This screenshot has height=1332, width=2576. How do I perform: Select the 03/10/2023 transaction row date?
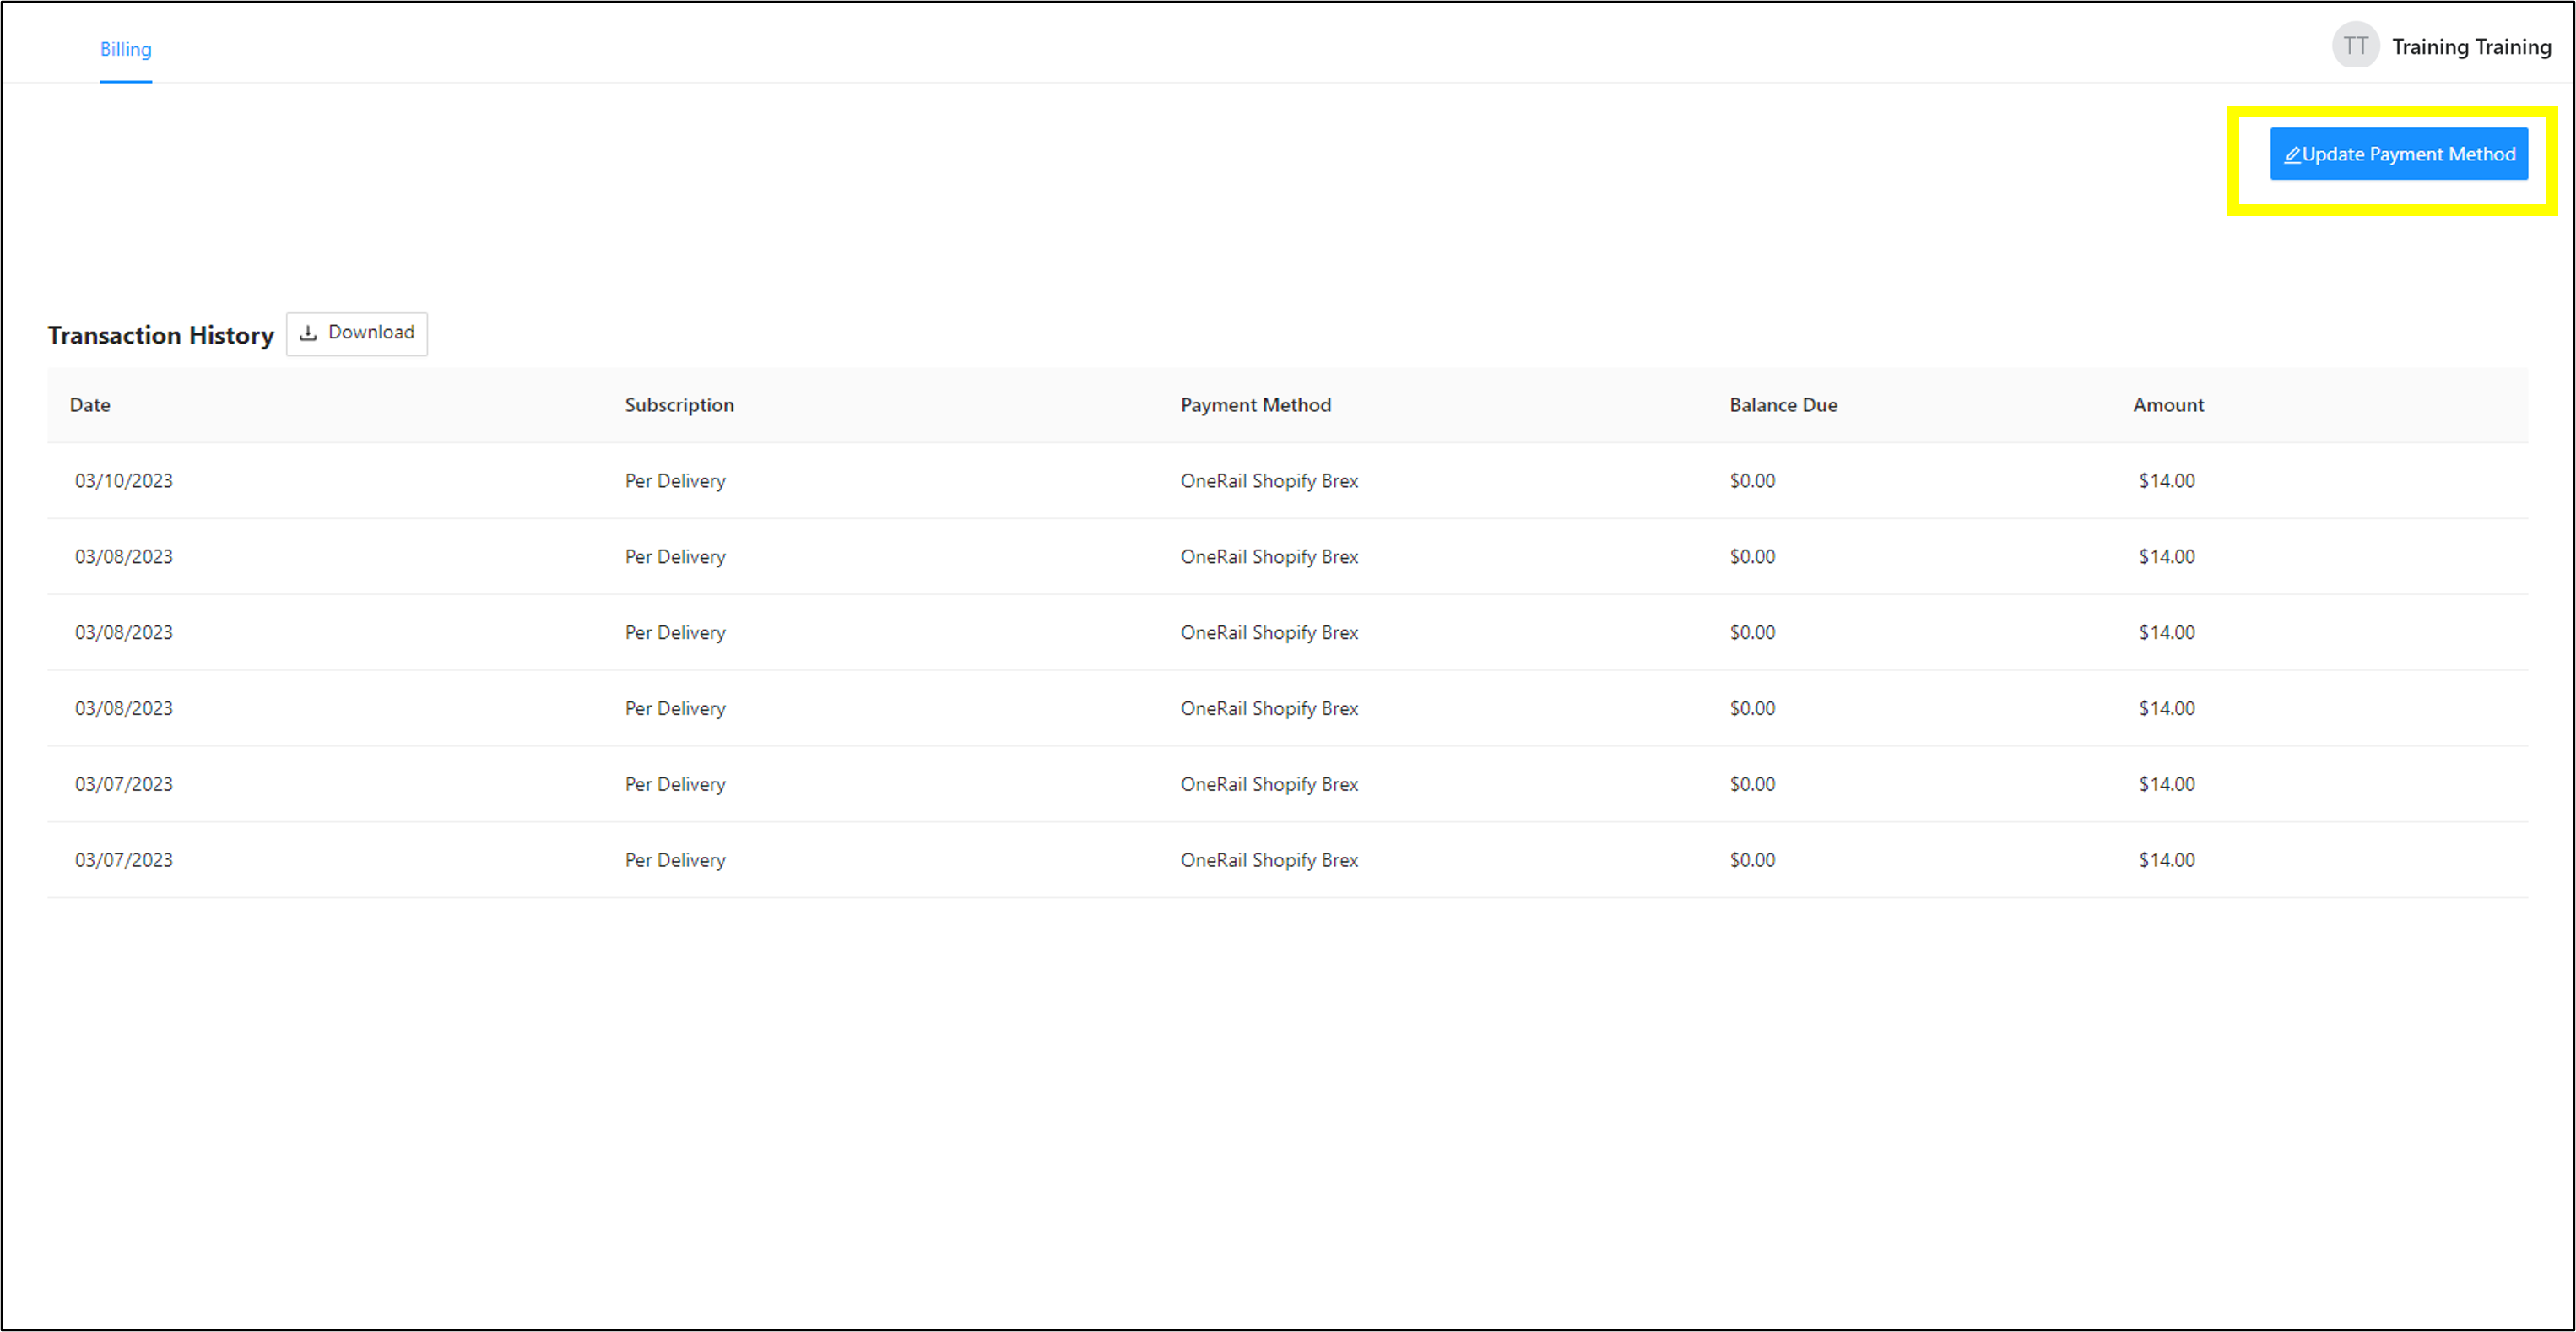click(x=124, y=481)
